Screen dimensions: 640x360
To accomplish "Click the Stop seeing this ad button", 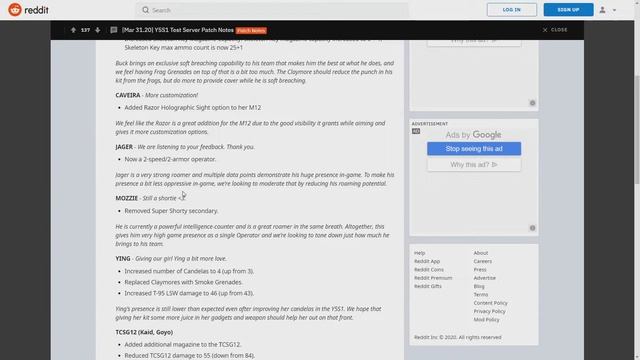I will click(474, 149).
